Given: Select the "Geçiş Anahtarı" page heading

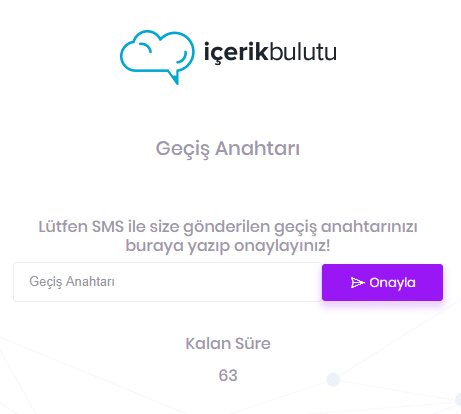Looking at the screenshot, I should pos(228,149).
